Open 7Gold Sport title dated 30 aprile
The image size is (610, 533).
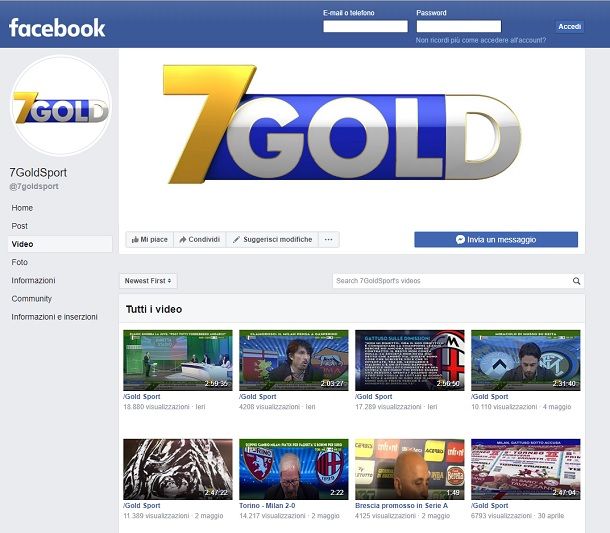tap(490, 505)
